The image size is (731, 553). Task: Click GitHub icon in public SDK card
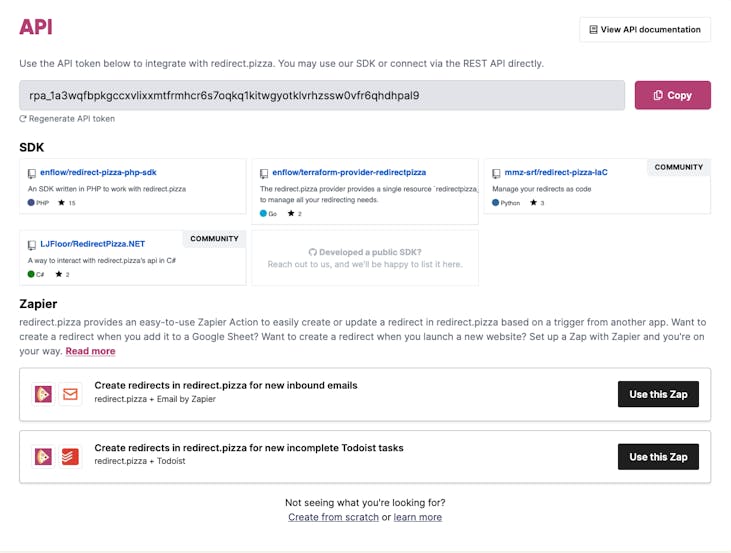click(312, 252)
